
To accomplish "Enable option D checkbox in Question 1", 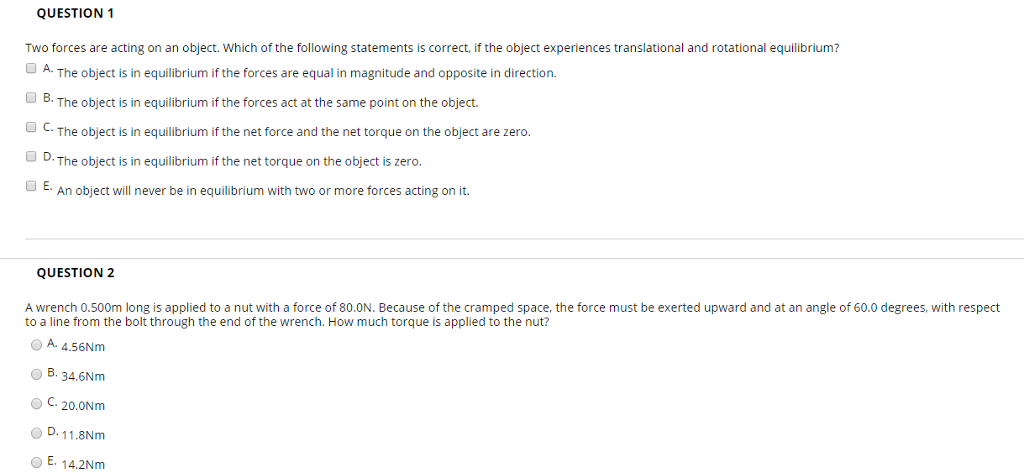I will (x=31, y=157).
